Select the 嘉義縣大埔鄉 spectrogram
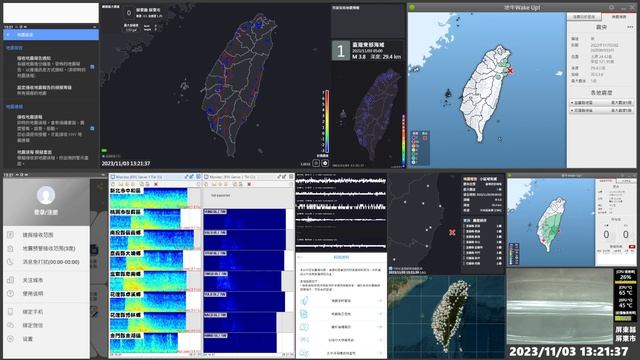 [x=147, y=260]
